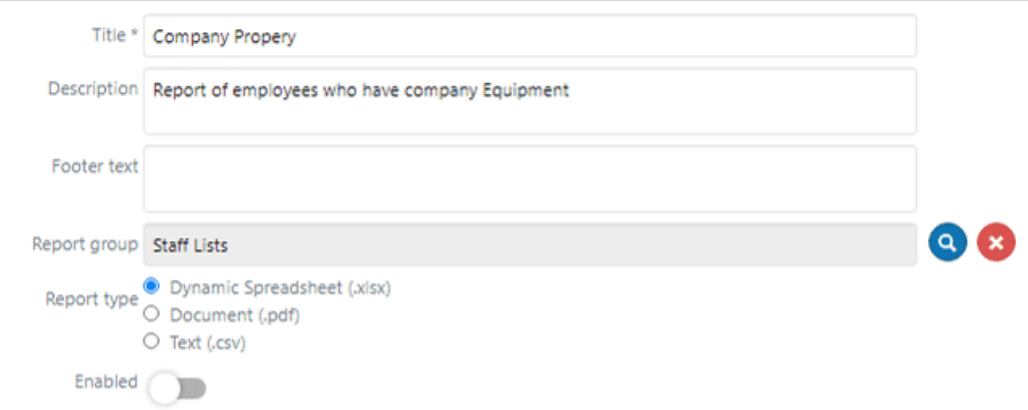Click the "Text (.csv)" label text

point(208,342)
